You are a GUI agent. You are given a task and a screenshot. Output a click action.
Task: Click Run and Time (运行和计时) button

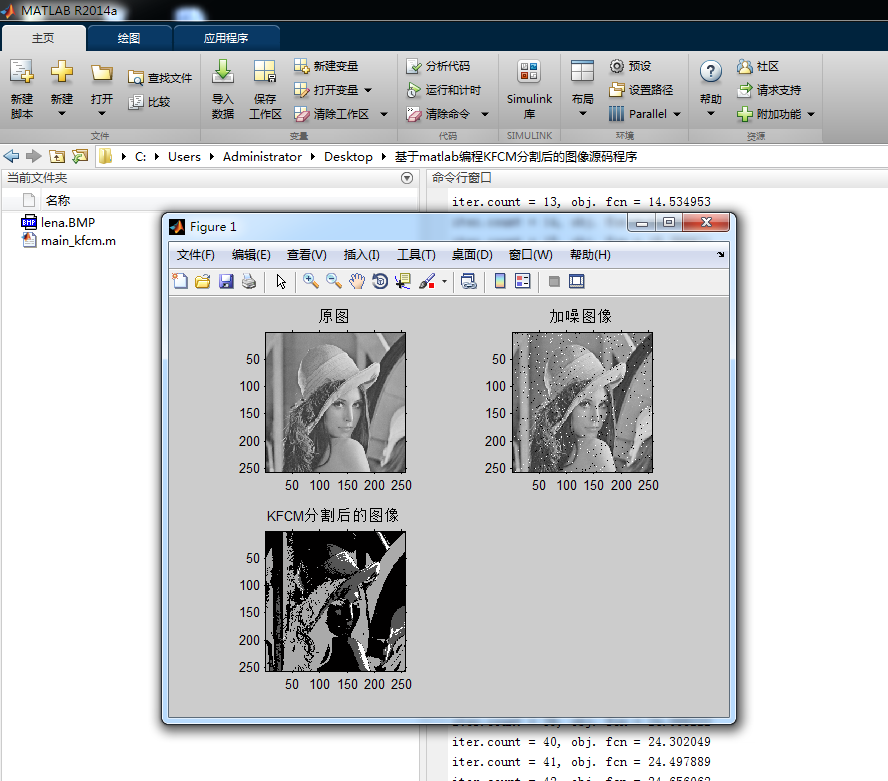tap(443, 90)
